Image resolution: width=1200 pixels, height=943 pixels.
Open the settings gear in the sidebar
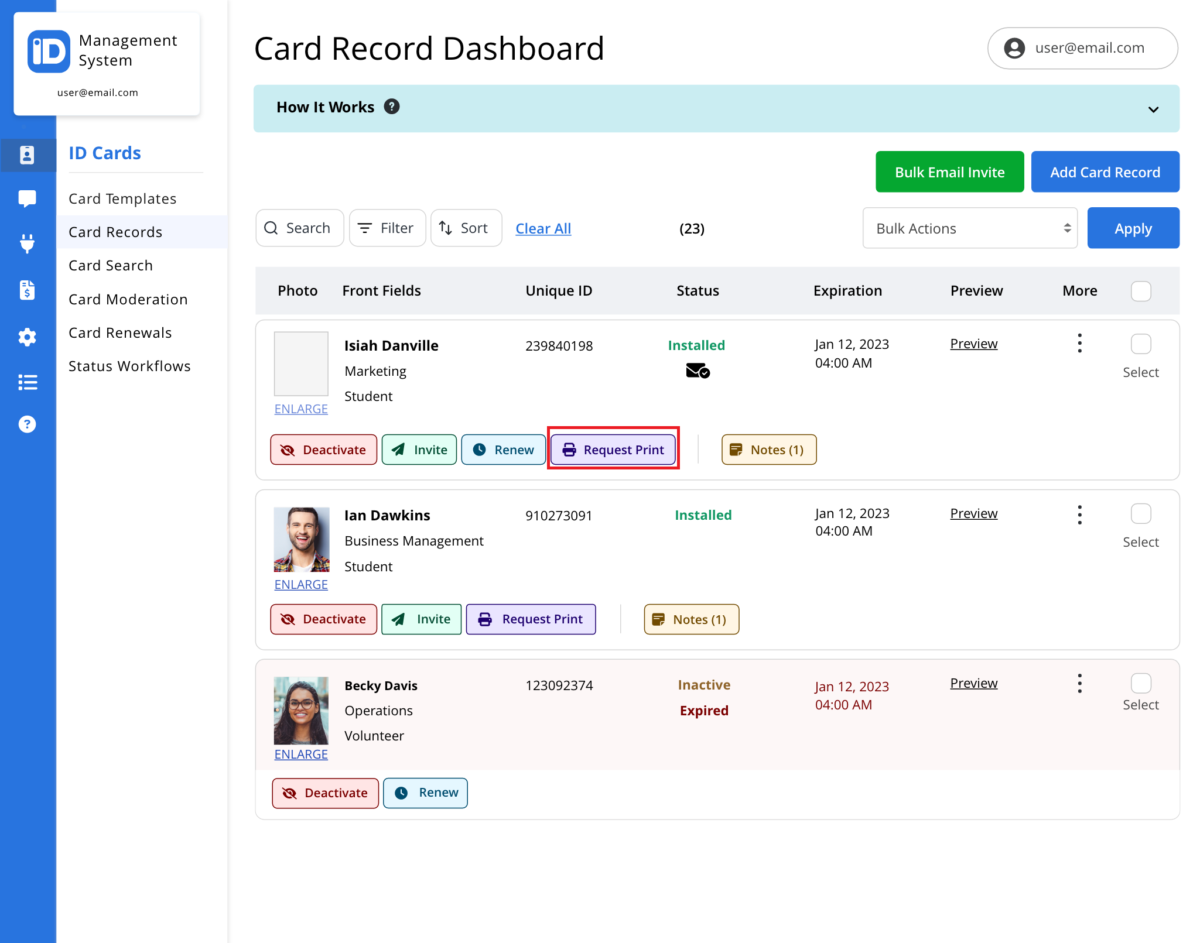[x=28, y=337]
